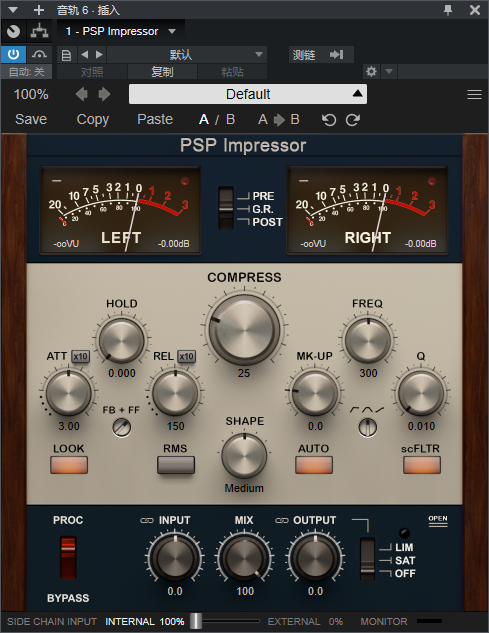489x633 pixels.
Task: Open the gear settings icon
Action: 371,72
